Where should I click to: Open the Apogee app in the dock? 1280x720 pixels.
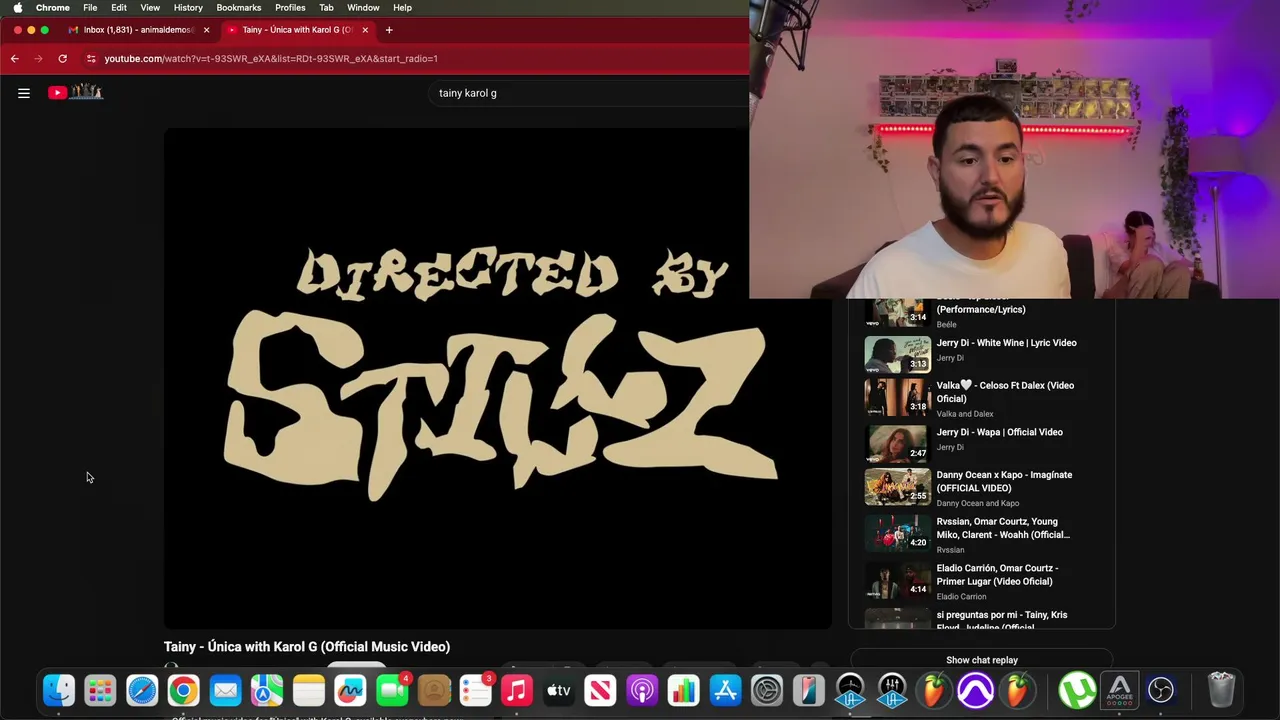[x=1119, y=690]
